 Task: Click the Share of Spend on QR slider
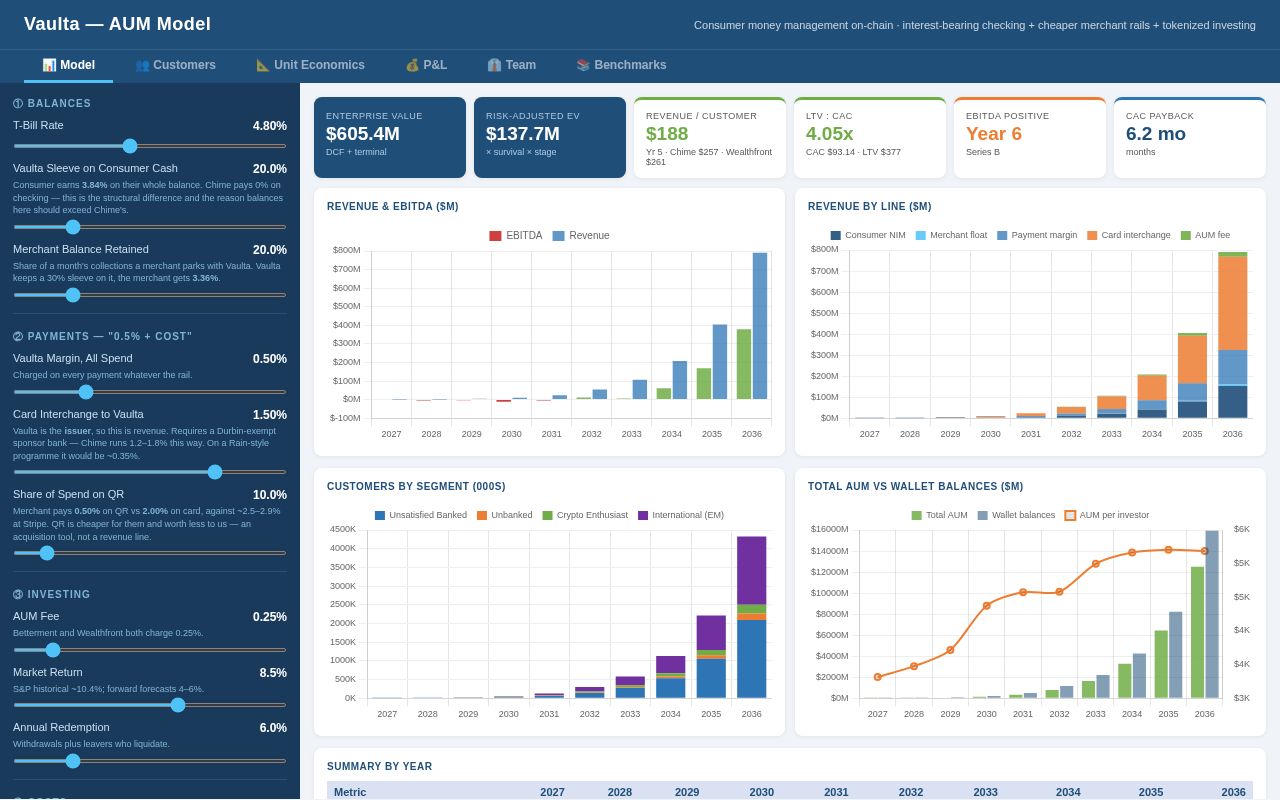pyautogui.click(x=150, y=553)
